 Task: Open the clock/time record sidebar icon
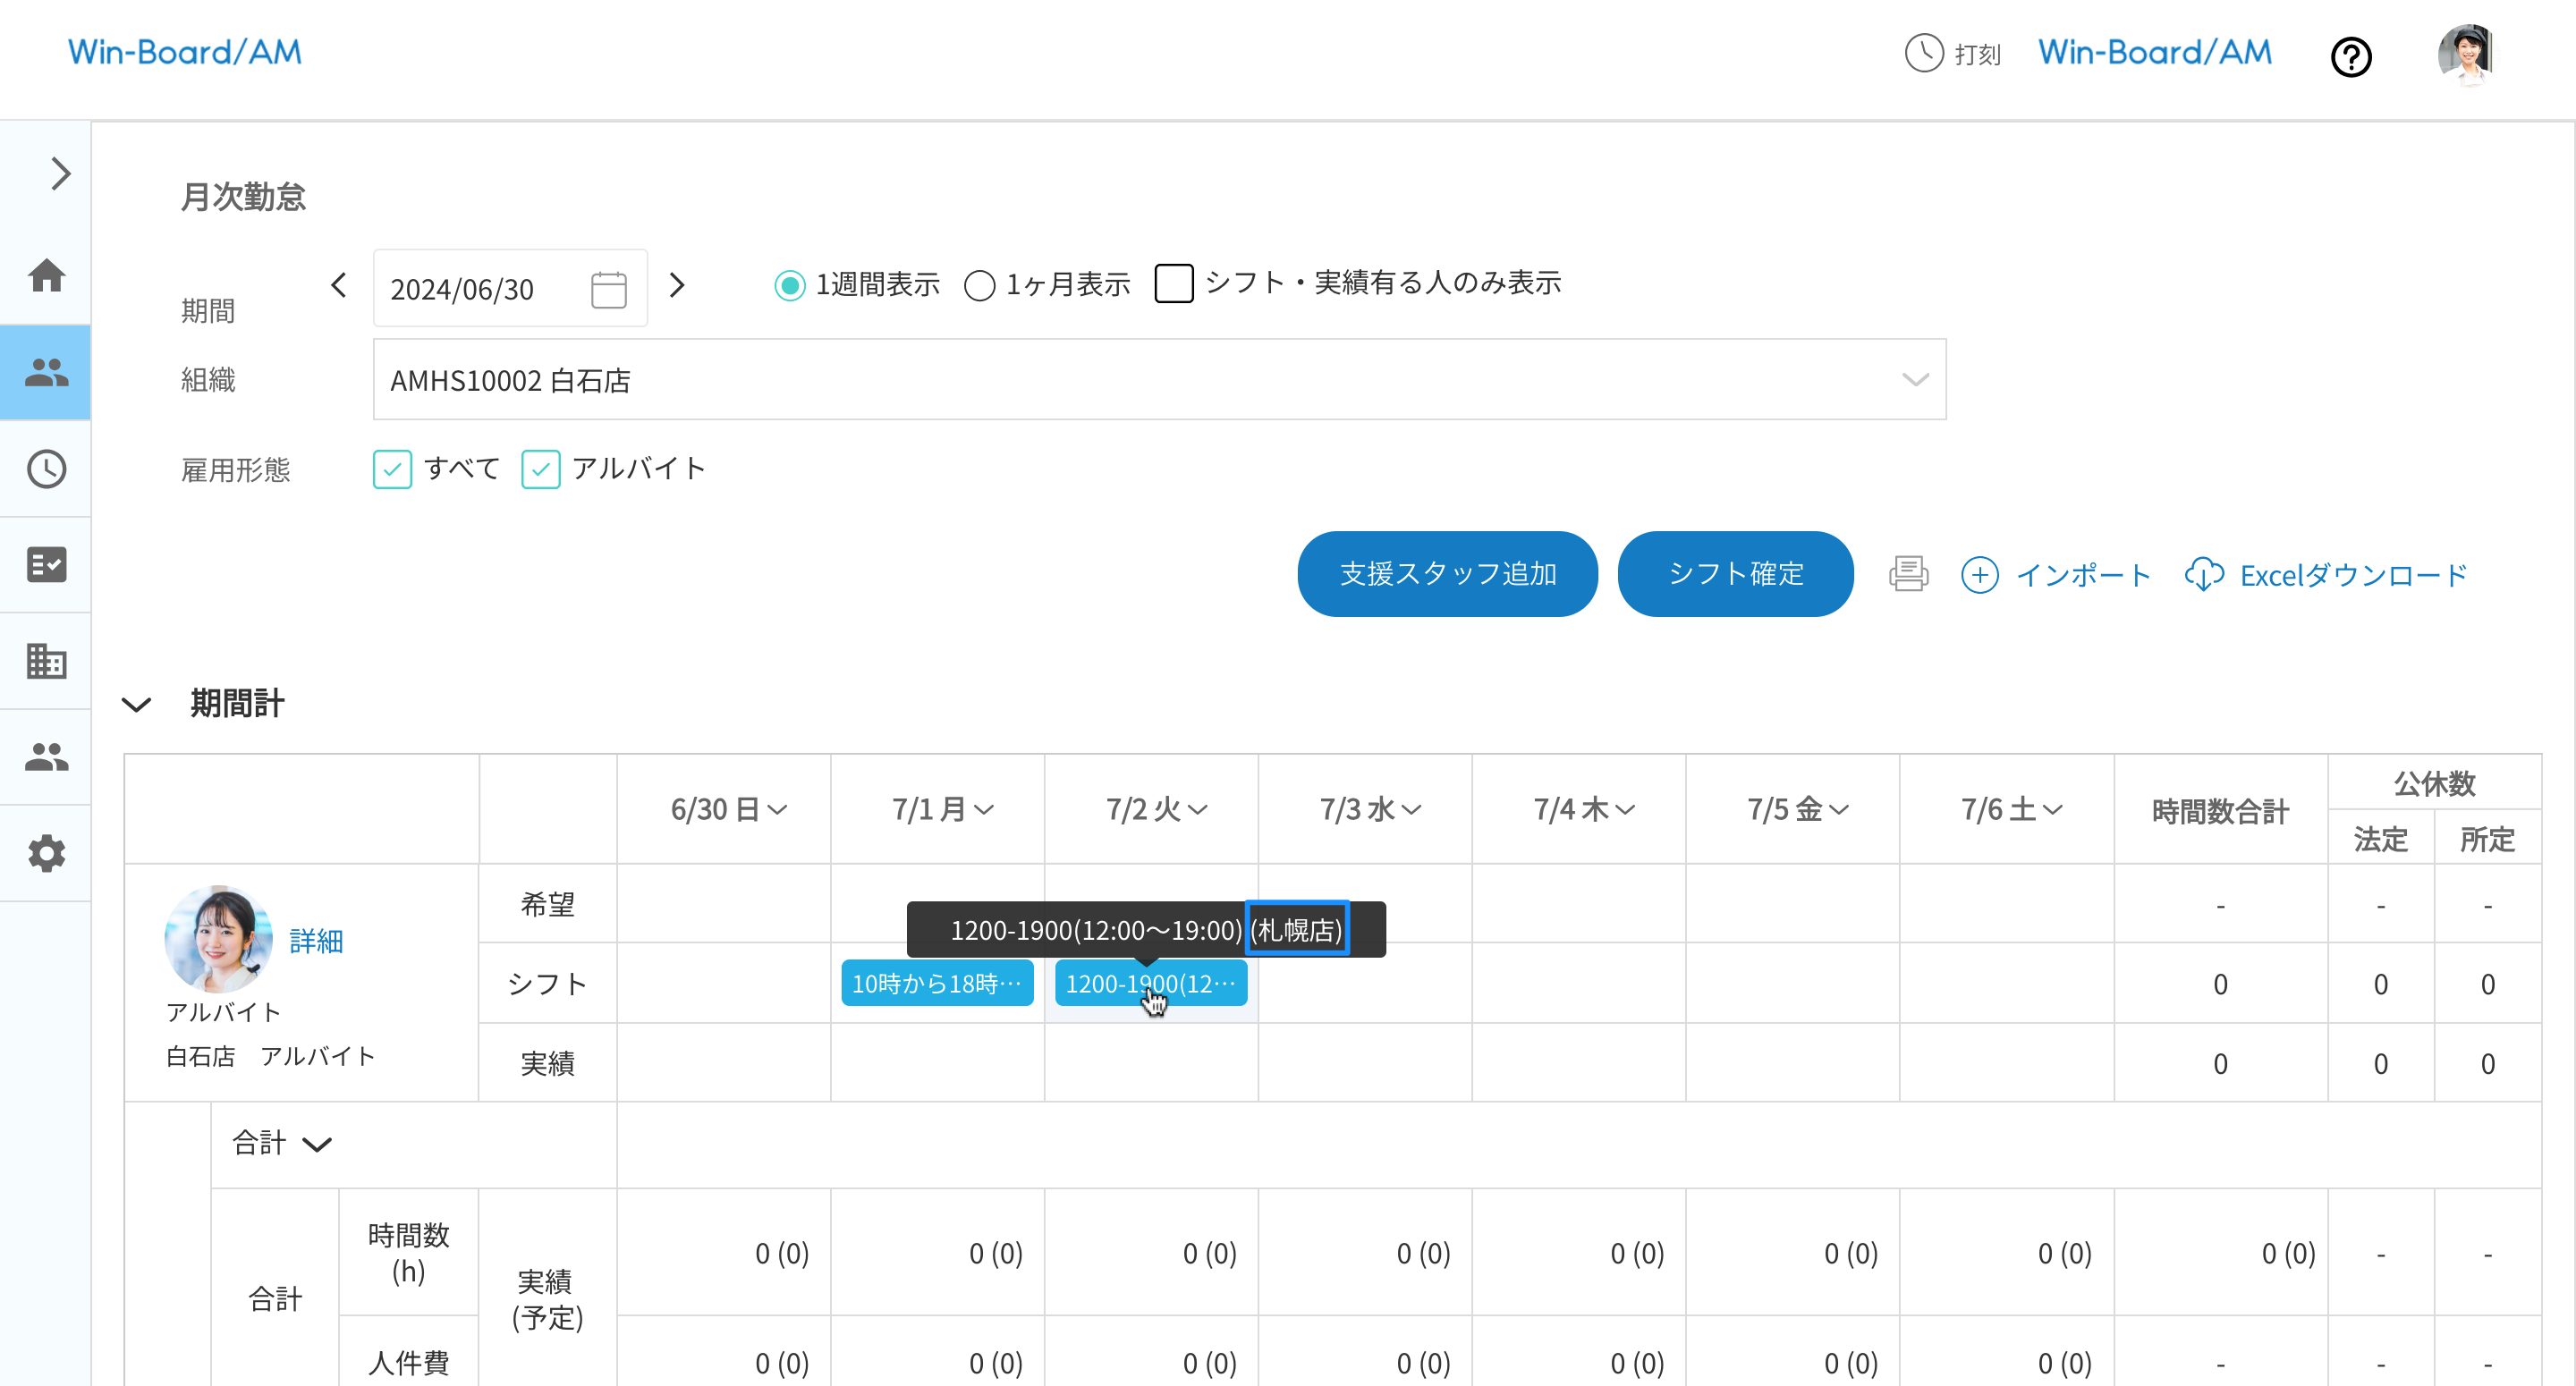46,468
